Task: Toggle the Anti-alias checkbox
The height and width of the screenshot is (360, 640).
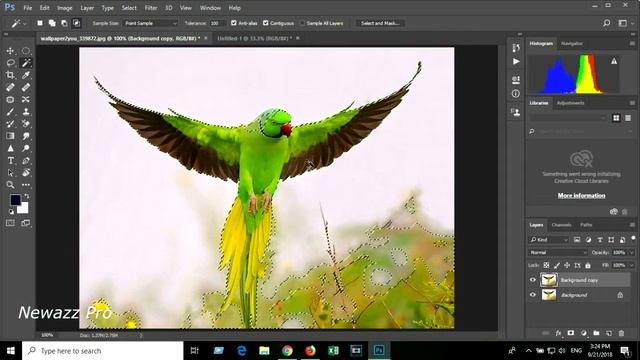Action: 234,23
